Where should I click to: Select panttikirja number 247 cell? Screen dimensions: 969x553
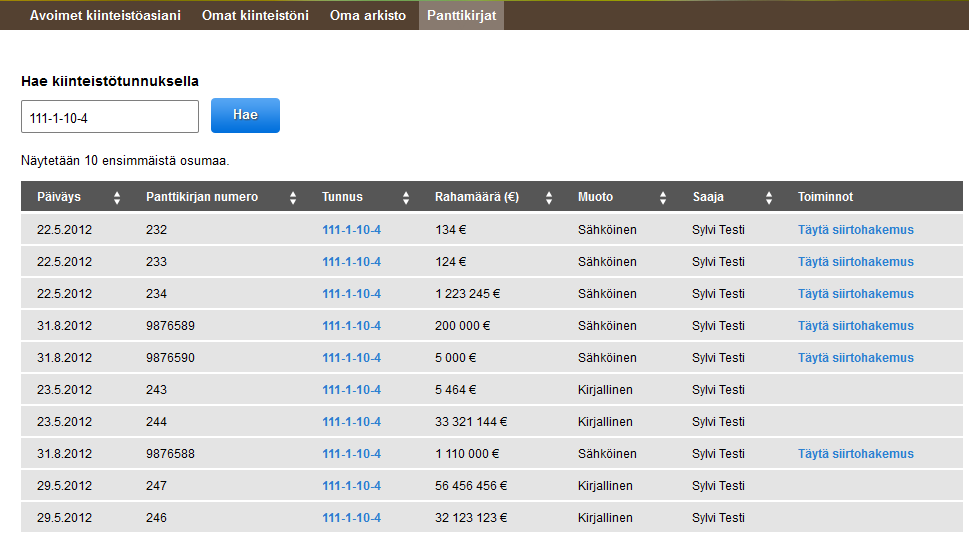156,486
